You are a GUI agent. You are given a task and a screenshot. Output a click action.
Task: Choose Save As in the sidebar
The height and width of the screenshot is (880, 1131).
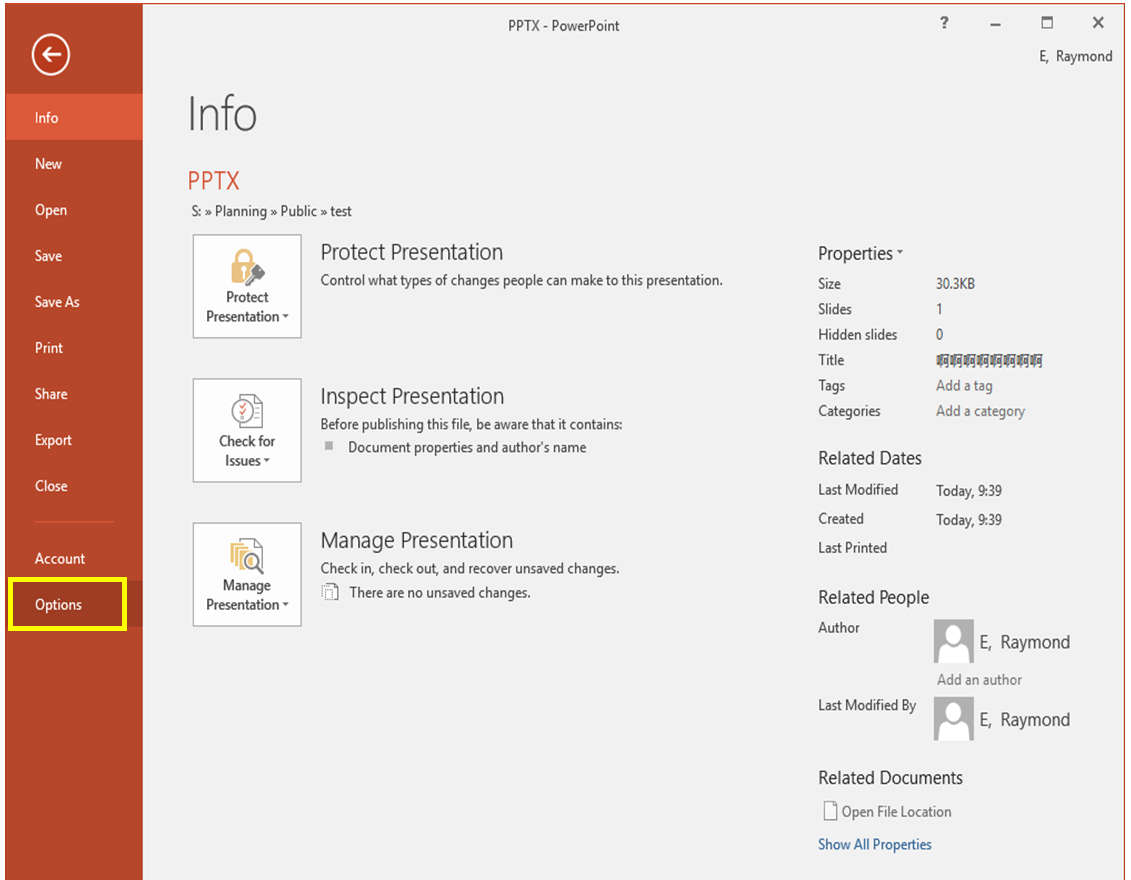pos(74,302)
